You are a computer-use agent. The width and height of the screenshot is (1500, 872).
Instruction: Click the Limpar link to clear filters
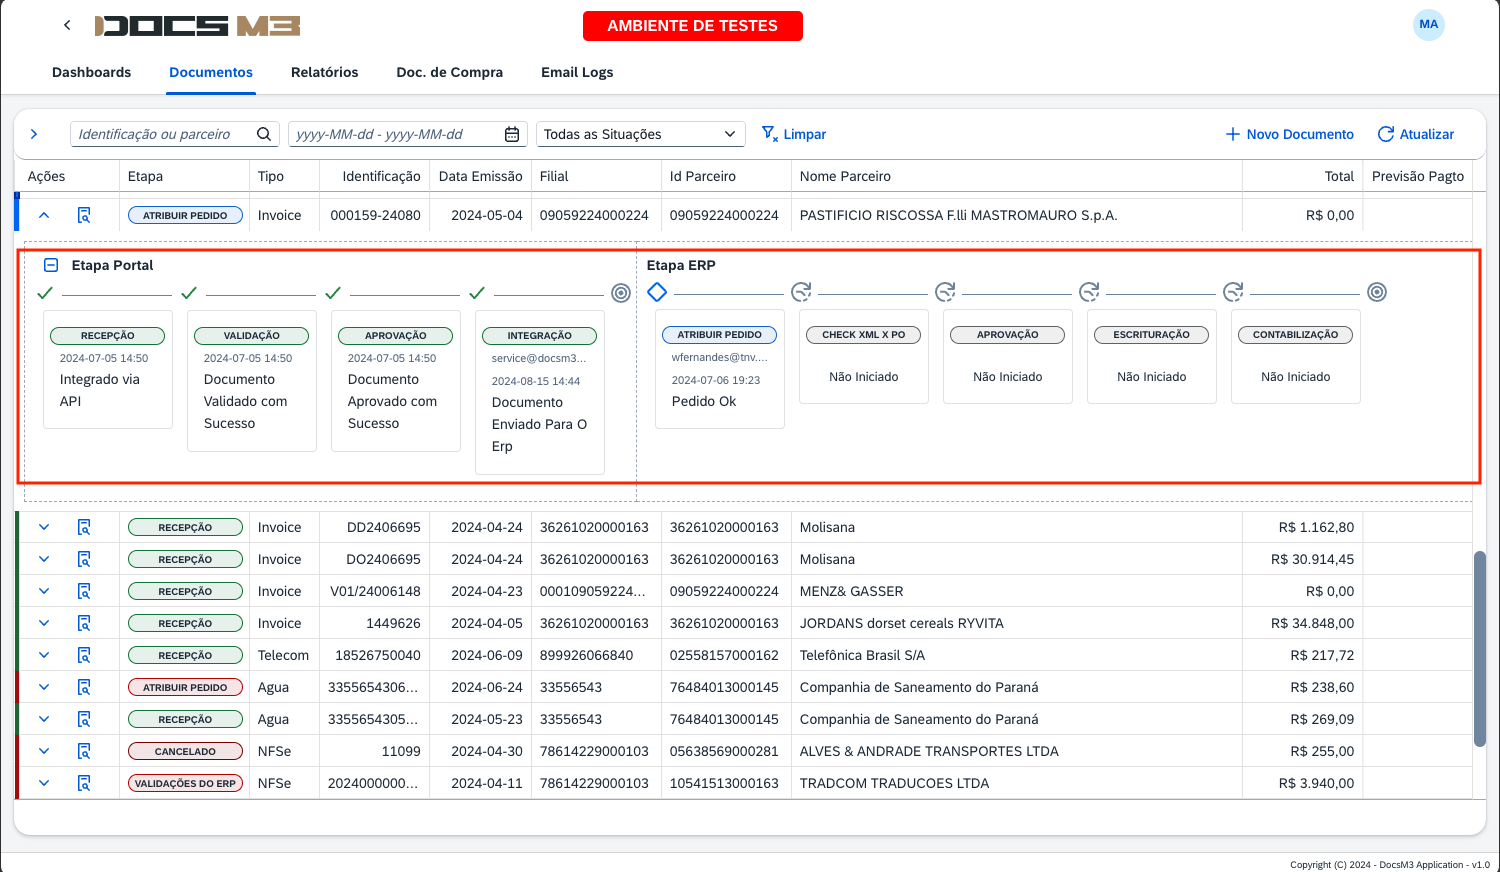point(803,133)
